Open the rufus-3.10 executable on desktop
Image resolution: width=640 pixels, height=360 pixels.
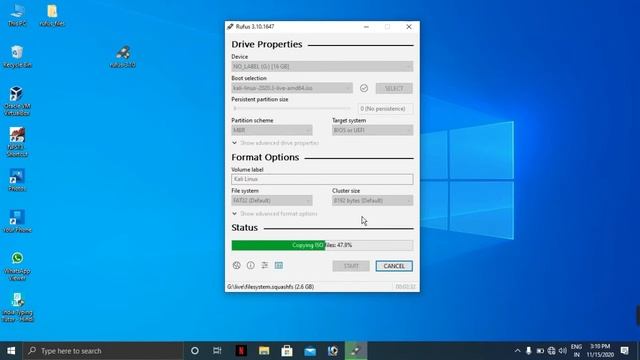click(x=123, y=56)
